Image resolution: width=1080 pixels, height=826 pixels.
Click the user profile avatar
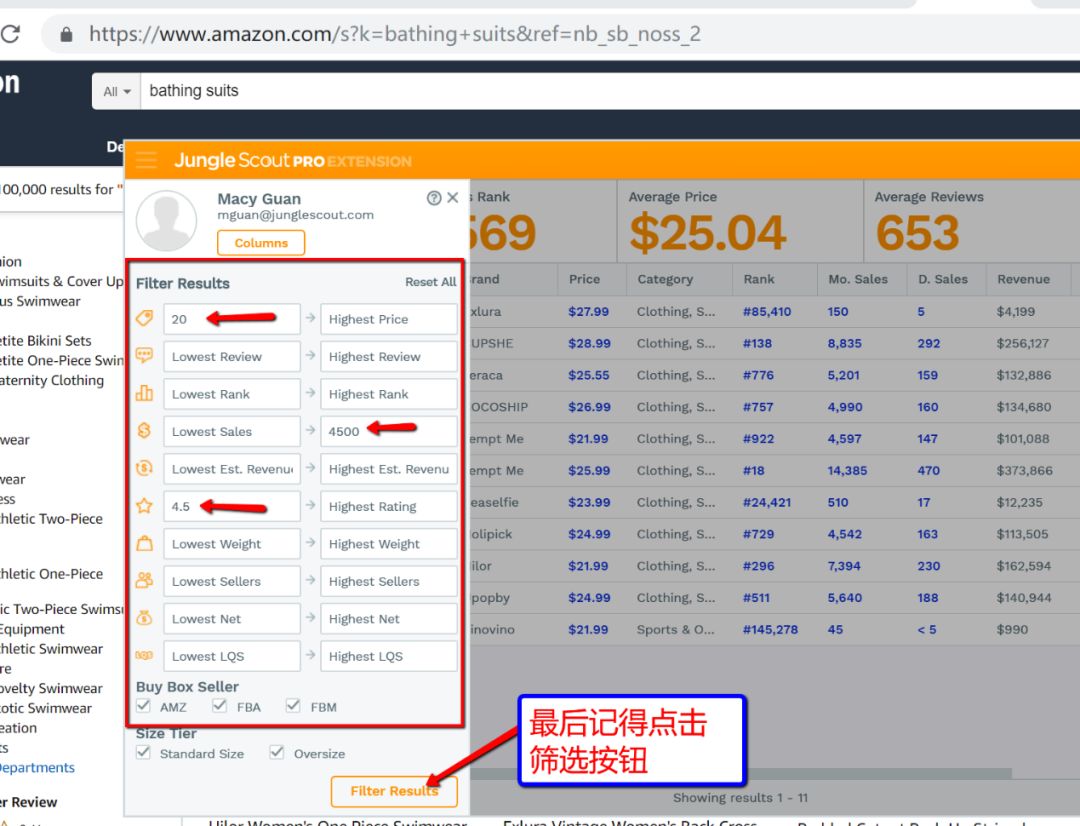click(167, 220)
